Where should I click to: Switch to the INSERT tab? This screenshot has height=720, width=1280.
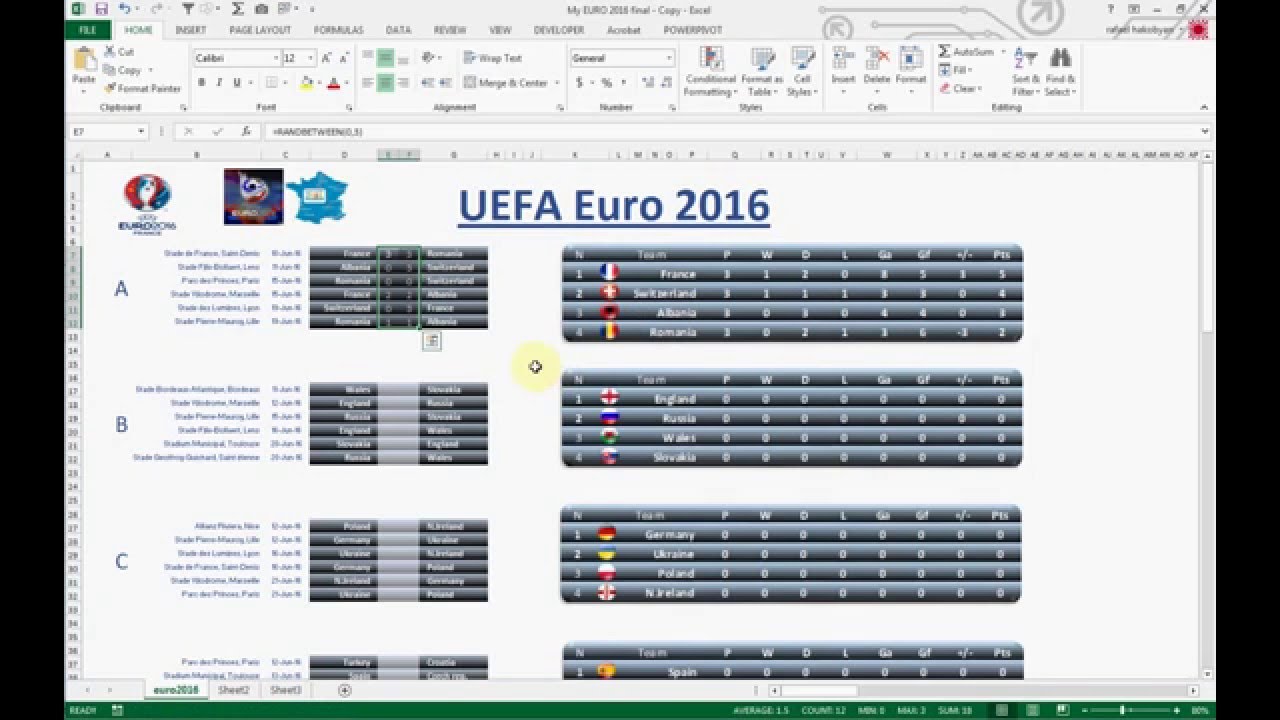click(190, 30)
